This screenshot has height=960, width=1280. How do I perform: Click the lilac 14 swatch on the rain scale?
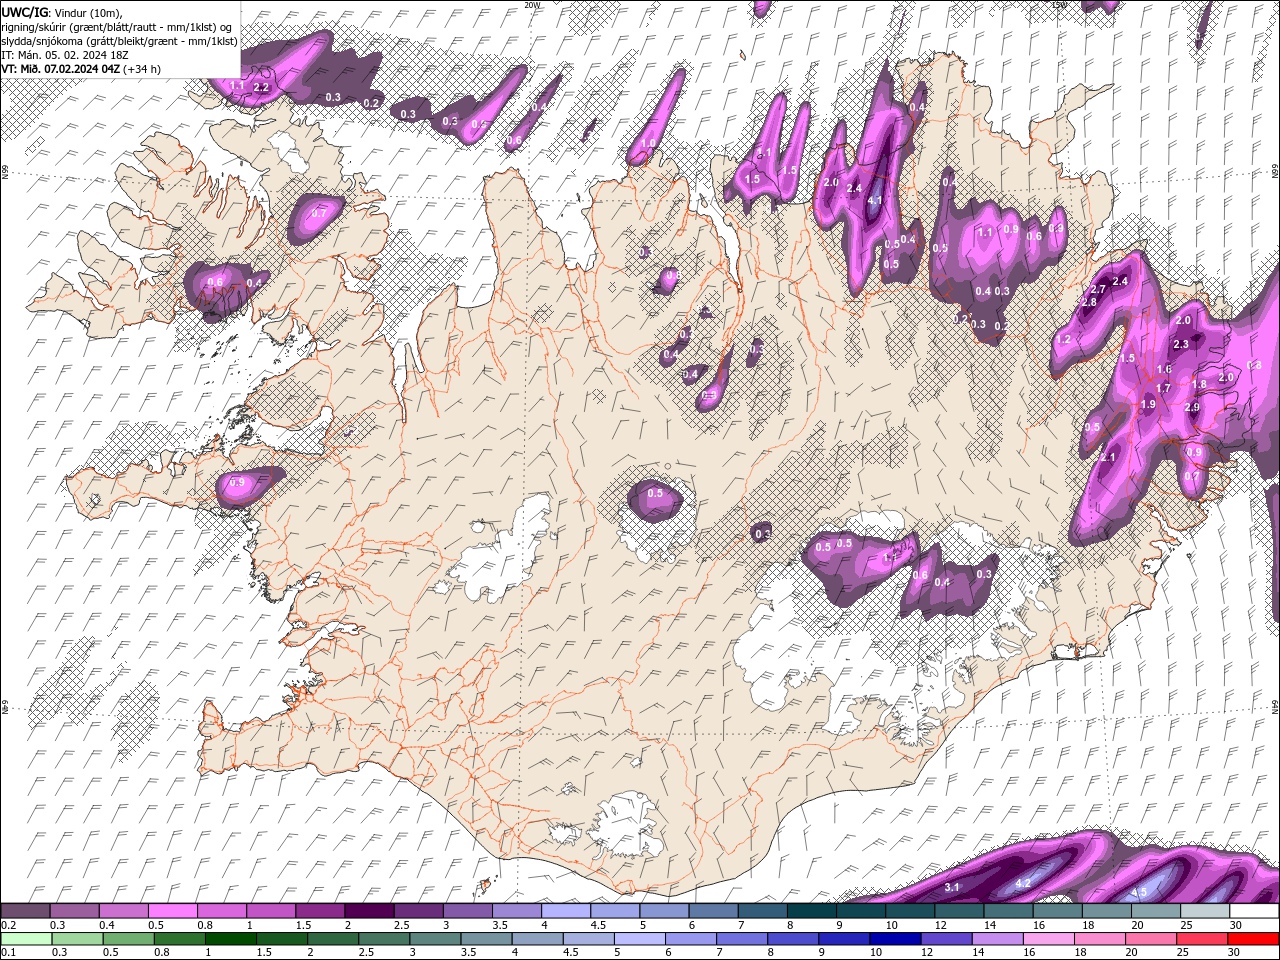tap(996, 939)
